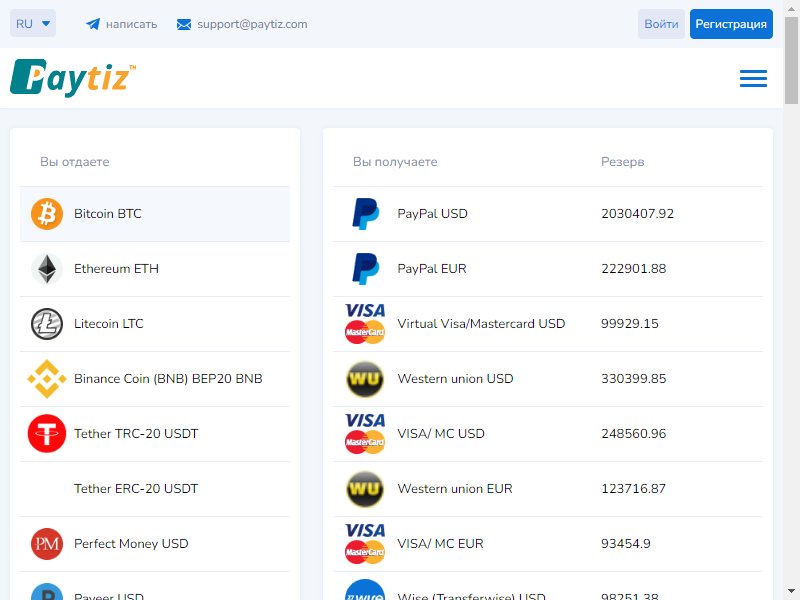Click the scrollbar down arrow
The height and width of the screenshot is (600, 800).
click(x=791, y=592)
